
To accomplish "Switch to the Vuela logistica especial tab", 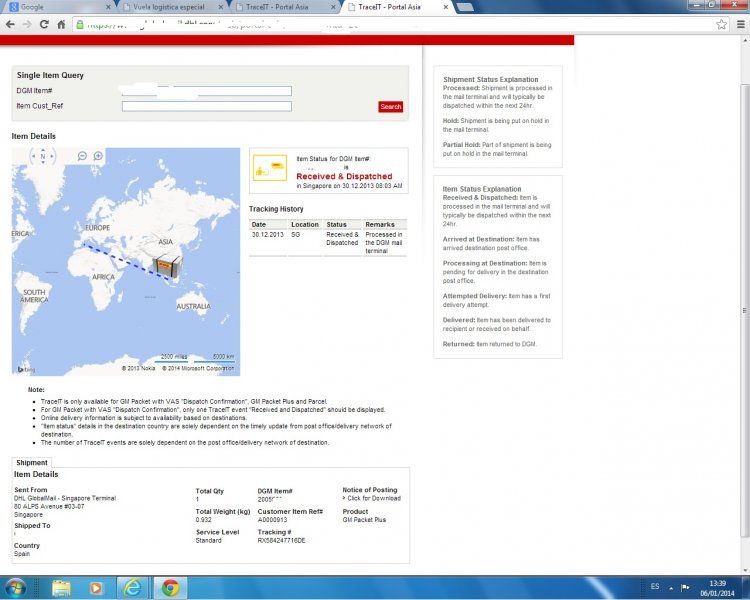I will (168, 7).
